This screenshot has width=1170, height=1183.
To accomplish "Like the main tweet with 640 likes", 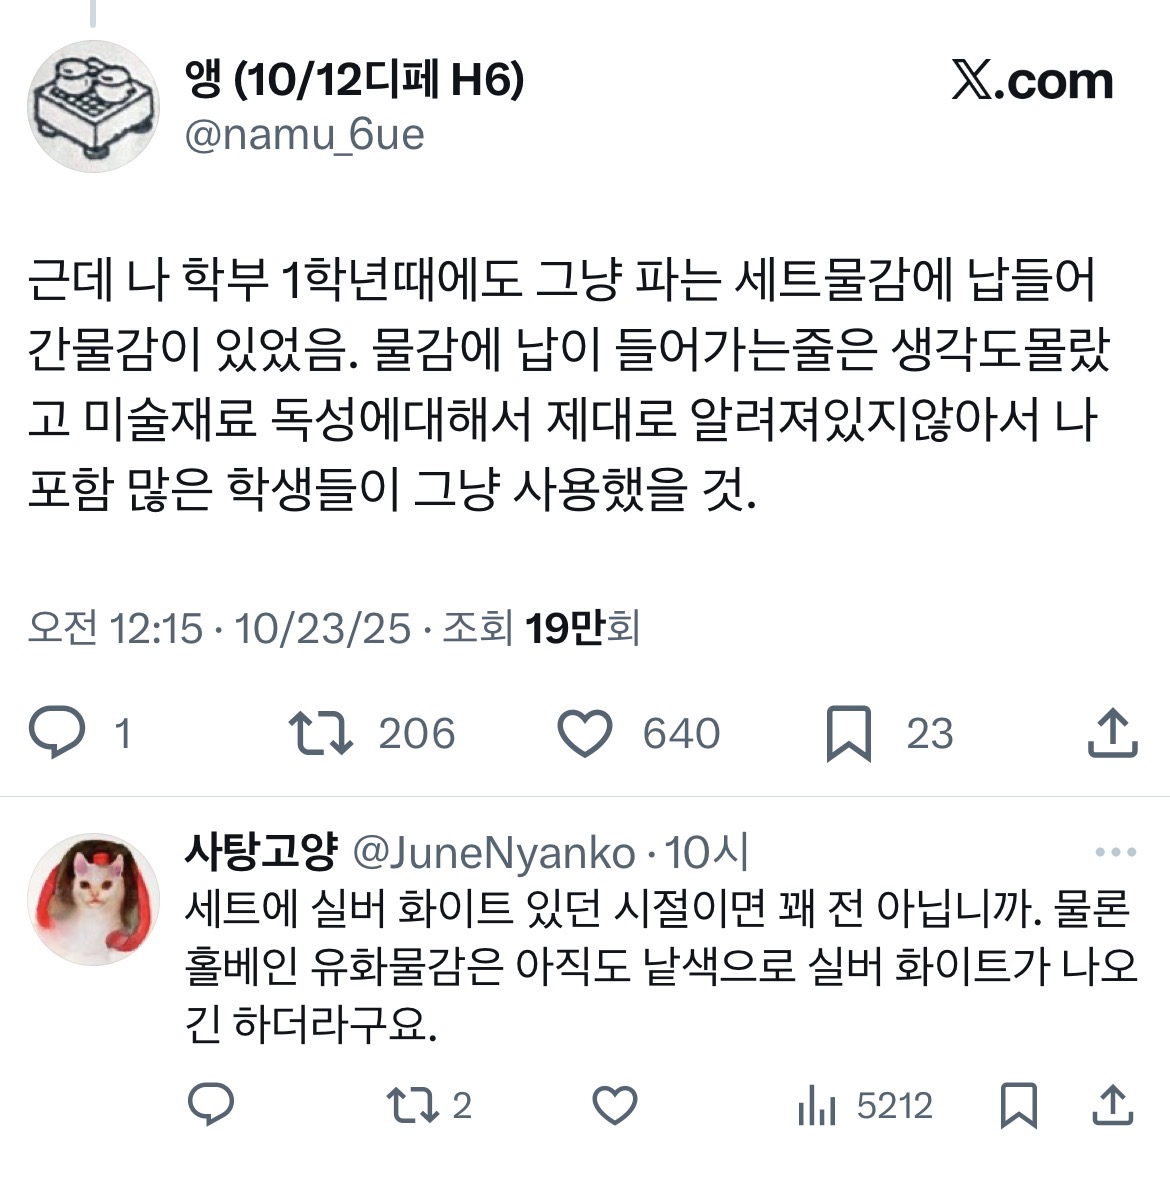I will [585, 732].
